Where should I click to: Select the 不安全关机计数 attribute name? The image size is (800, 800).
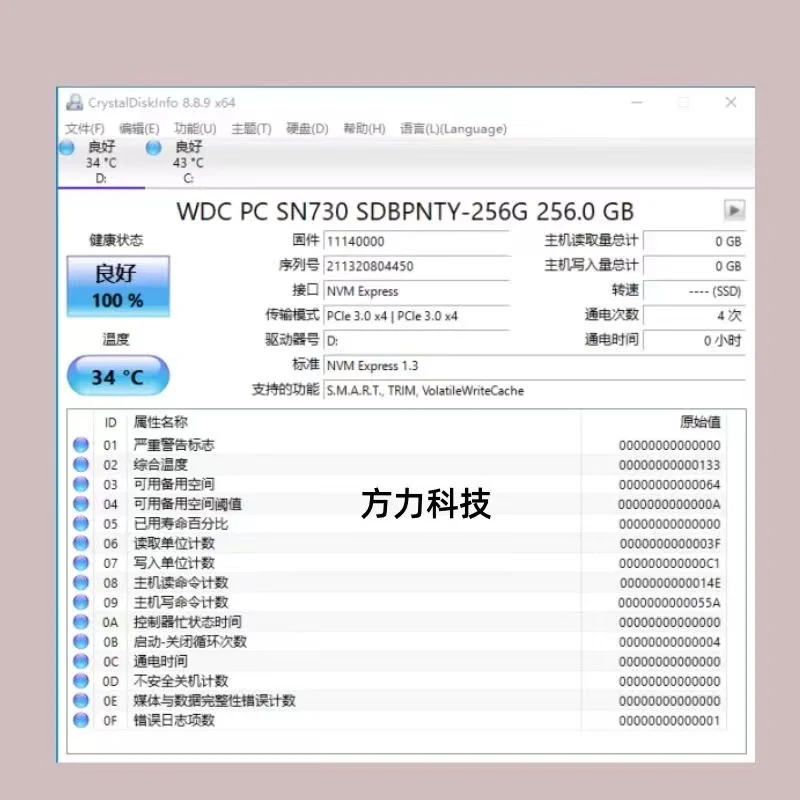(x=181, y=681)
